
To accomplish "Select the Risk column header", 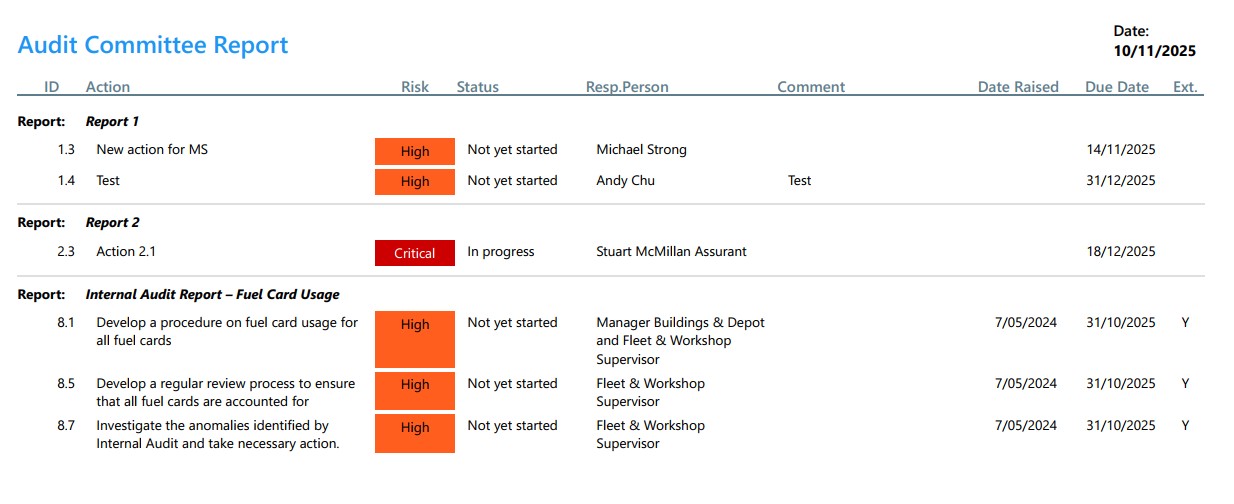I will 415,87.
